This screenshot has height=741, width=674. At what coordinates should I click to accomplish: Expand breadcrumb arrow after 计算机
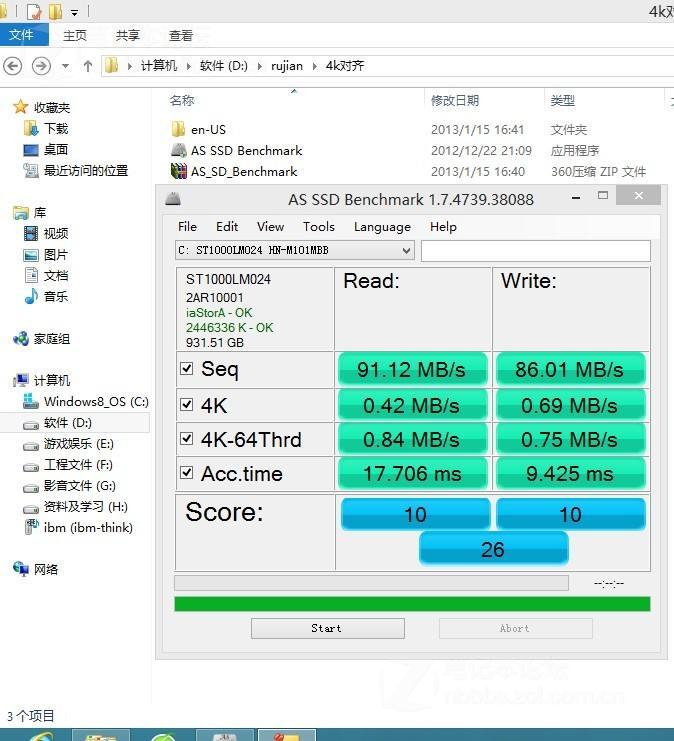189,66
